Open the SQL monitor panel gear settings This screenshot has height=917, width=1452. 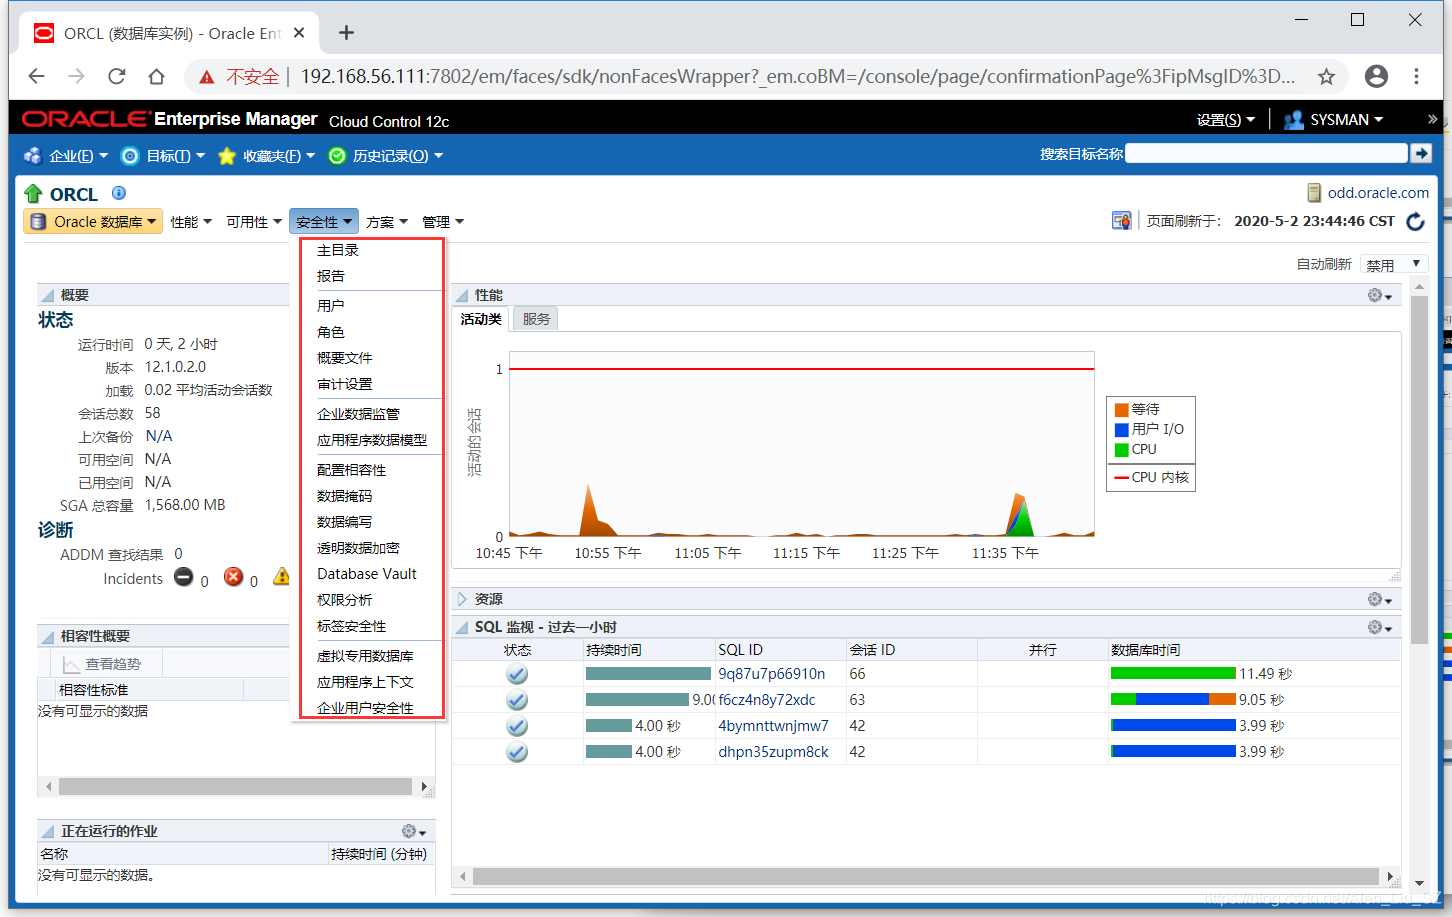(x=1380, y=627)
